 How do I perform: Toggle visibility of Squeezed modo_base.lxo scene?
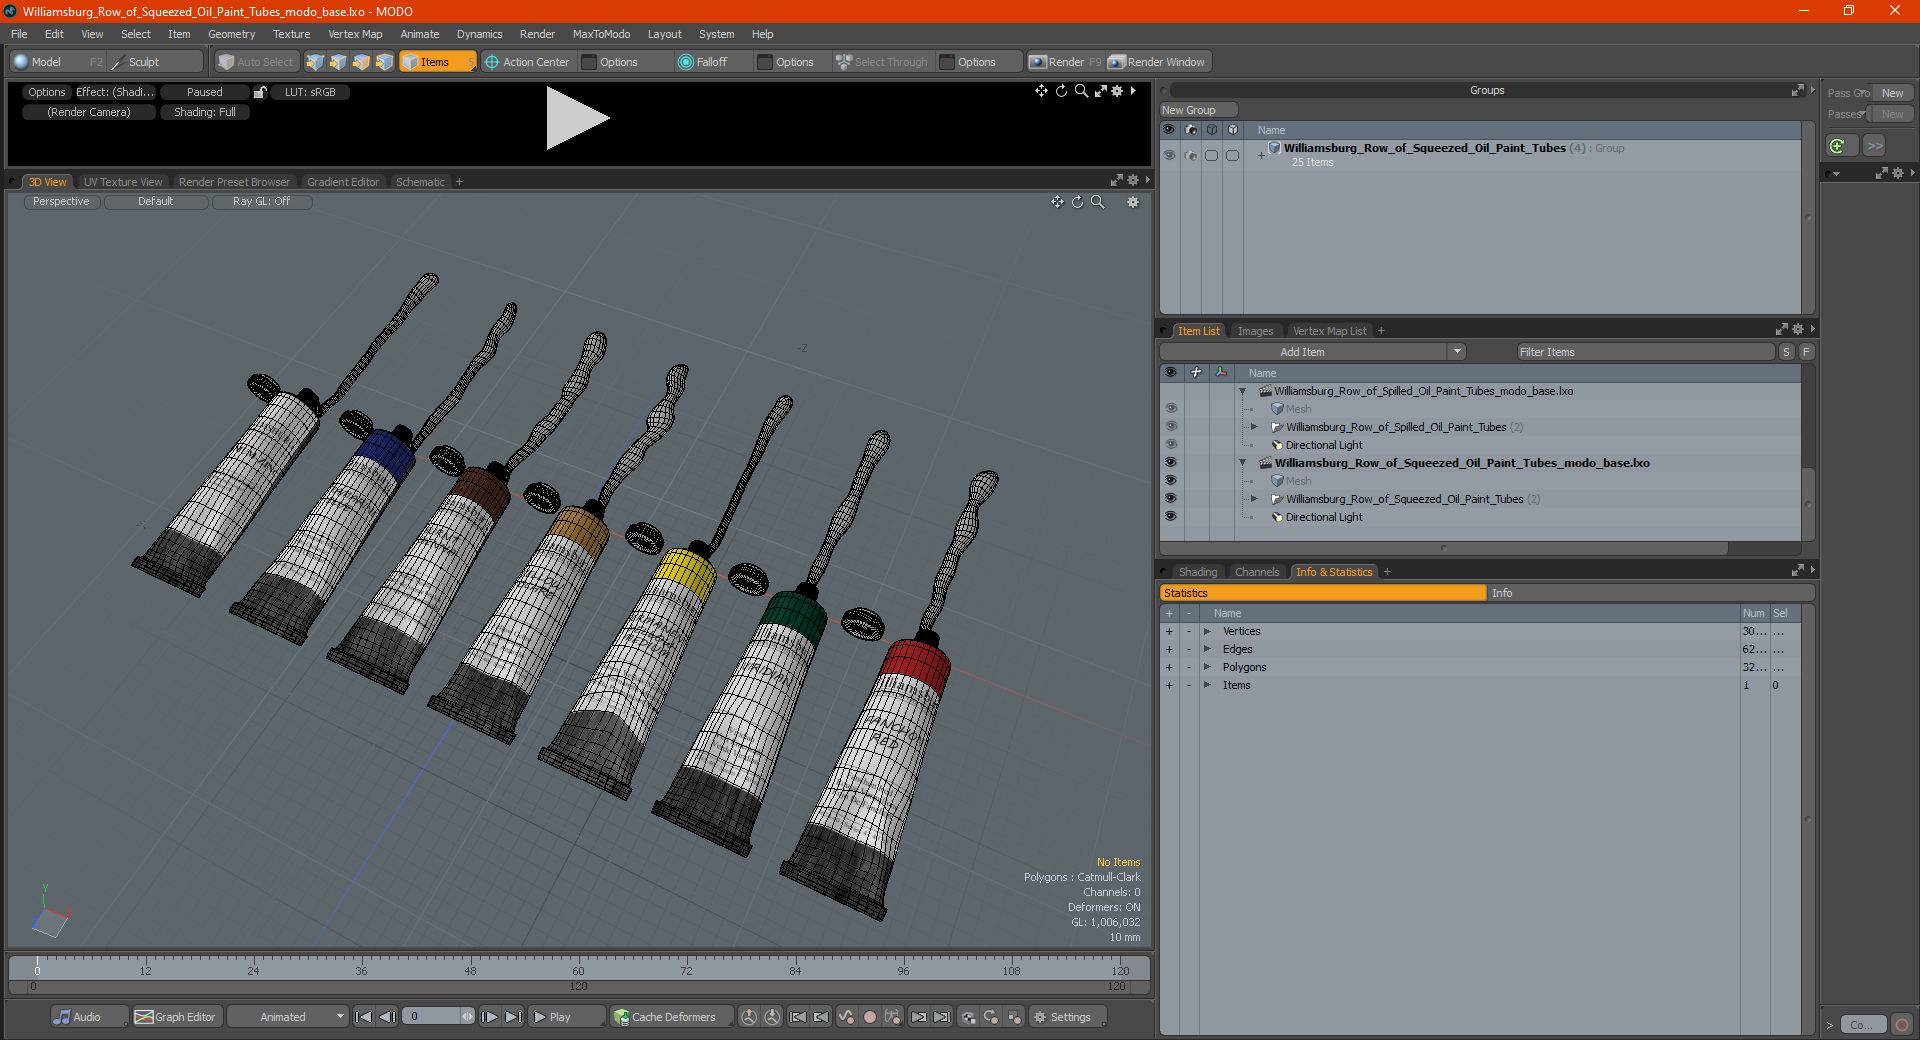(1170, 463)
